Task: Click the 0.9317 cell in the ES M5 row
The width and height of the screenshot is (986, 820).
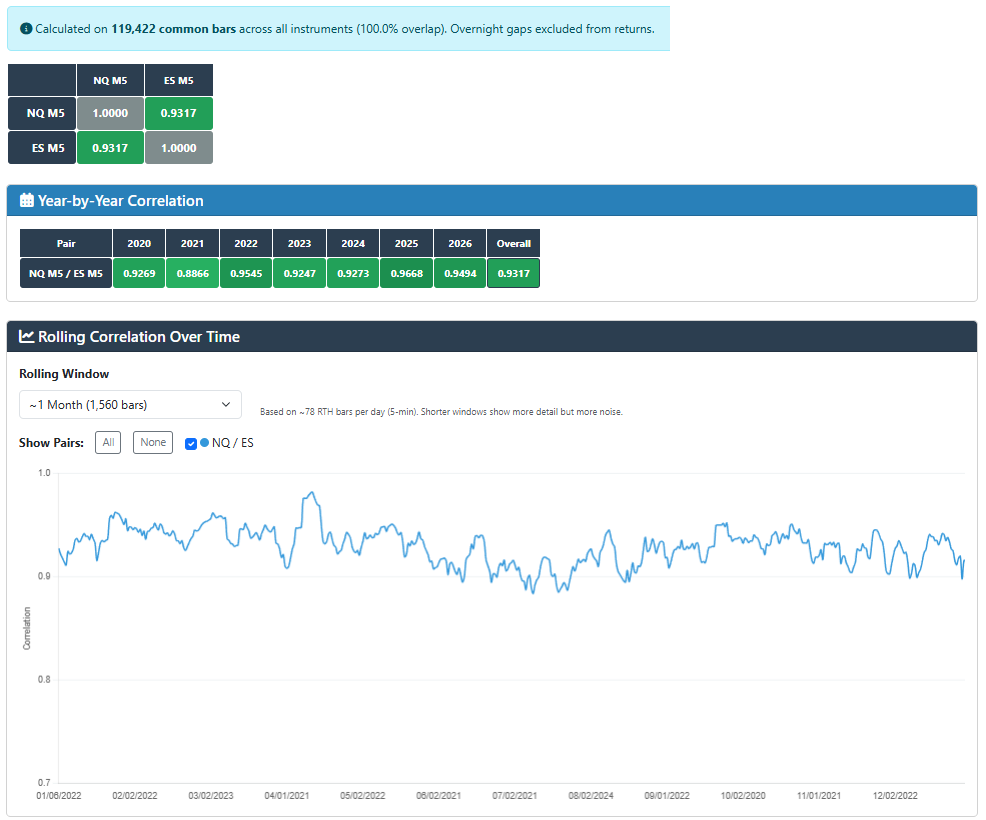Action: 110,148
